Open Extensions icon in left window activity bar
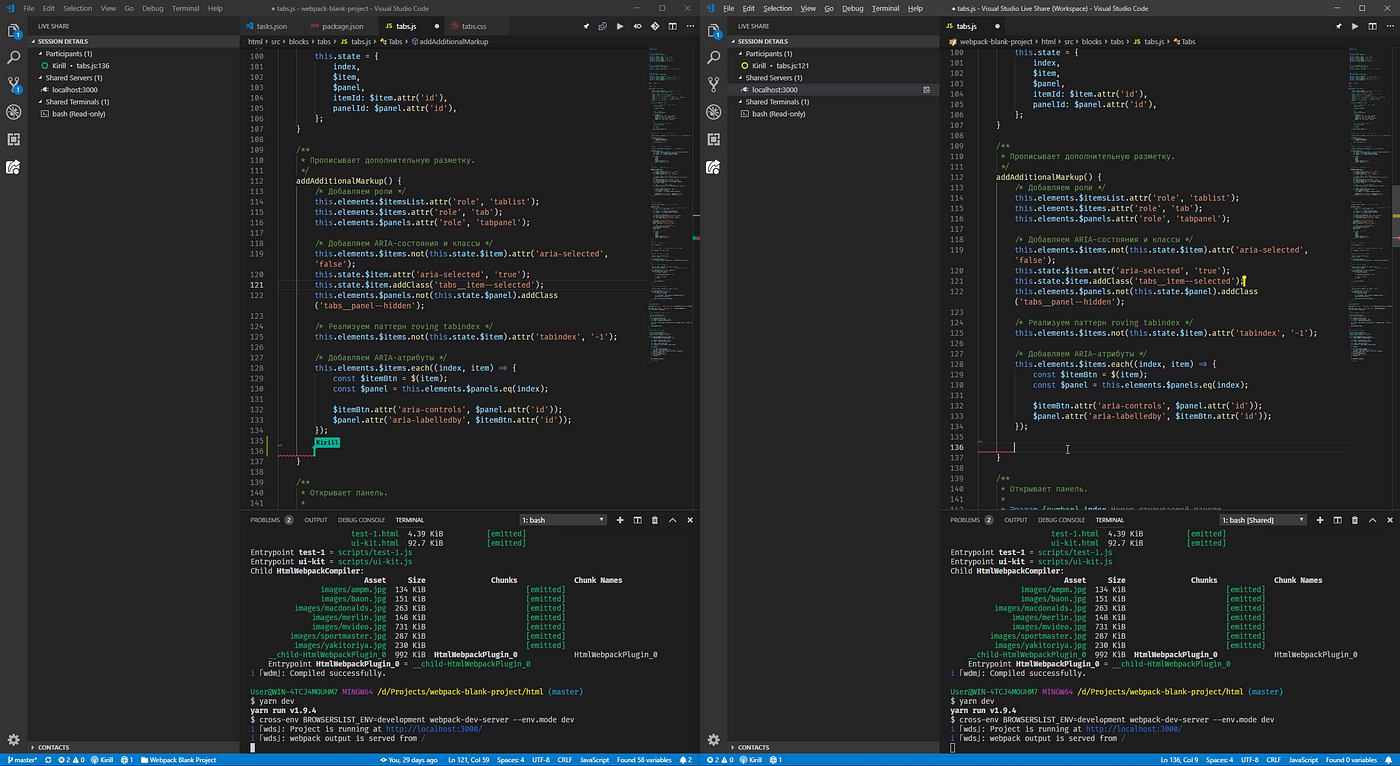Viewport: 1400px width, 766px height. [13, 139]
